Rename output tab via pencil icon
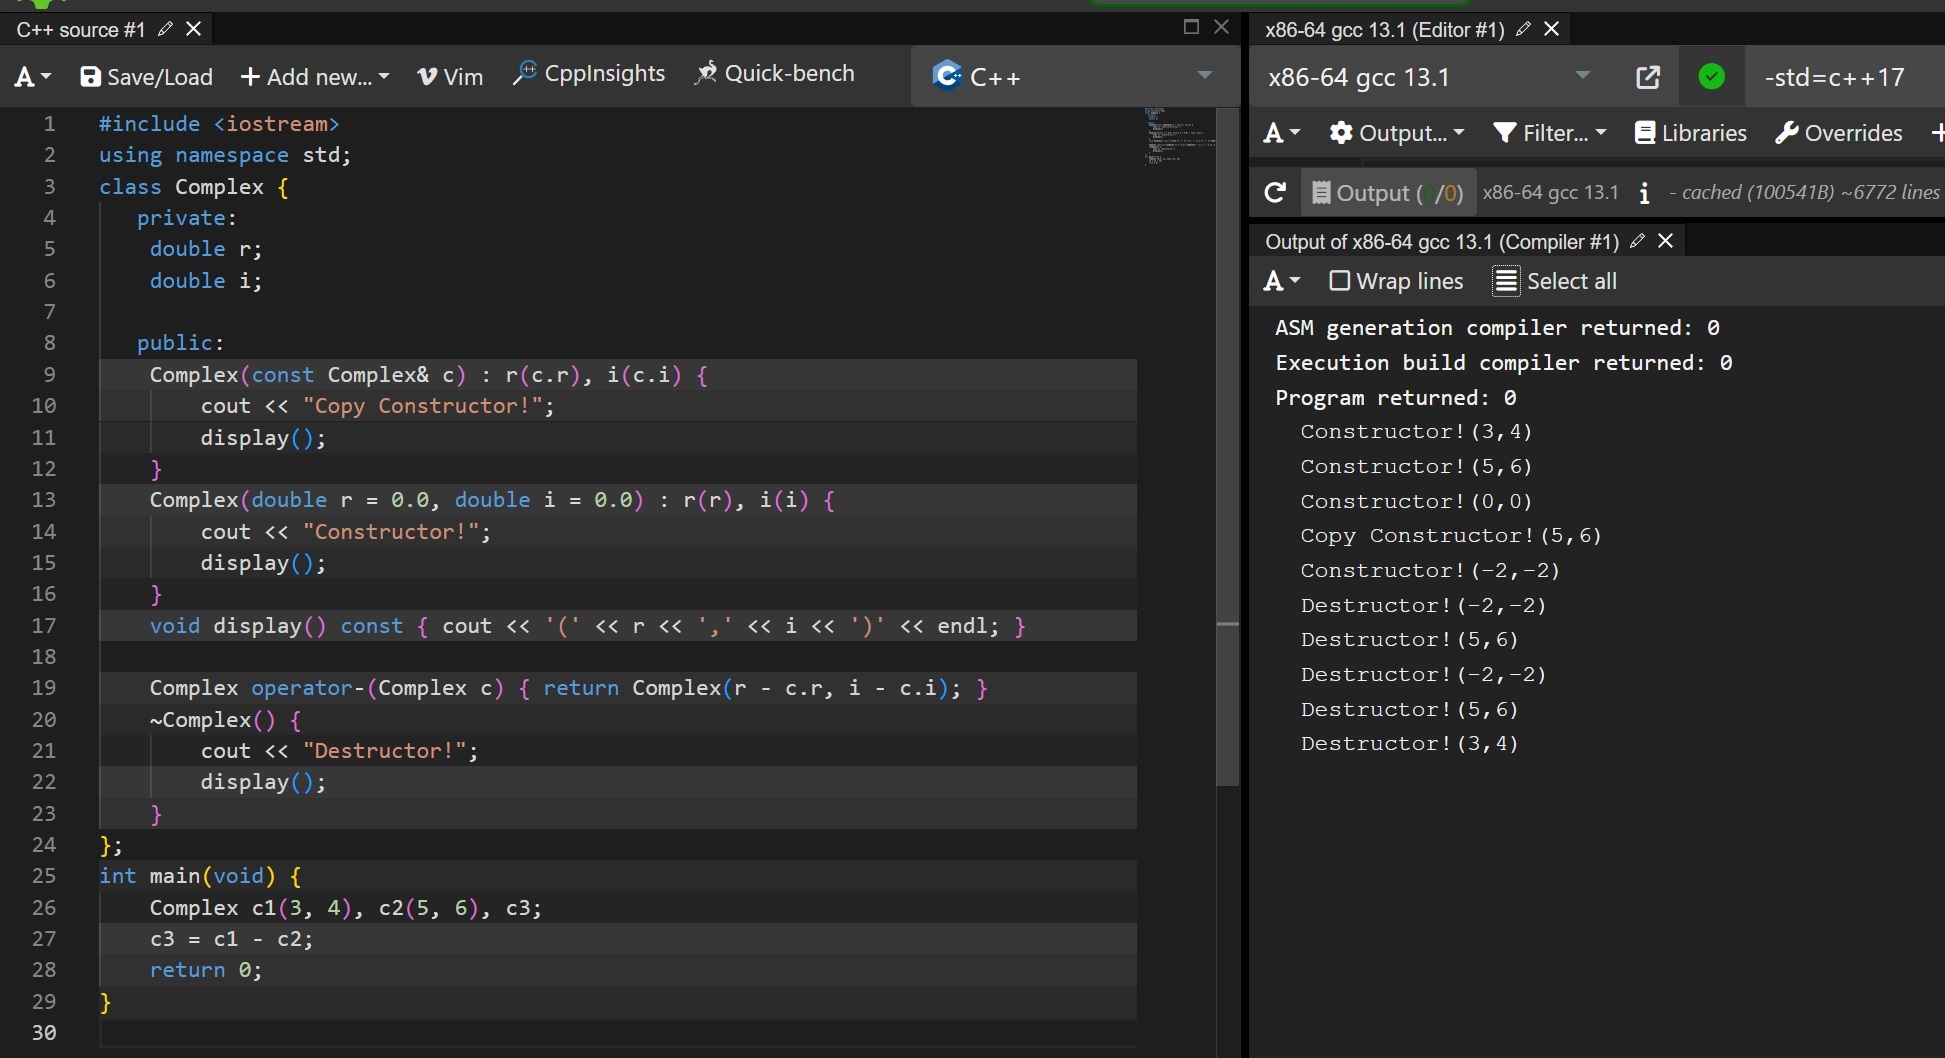 click(1637, 241)
